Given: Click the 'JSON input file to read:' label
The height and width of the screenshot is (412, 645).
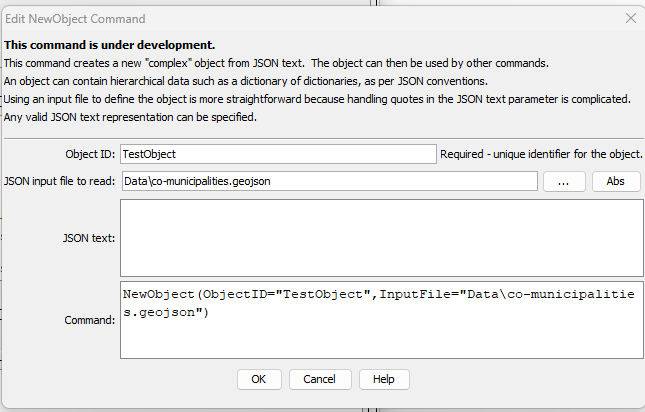Looking at the screenshot, I should 60,181.
